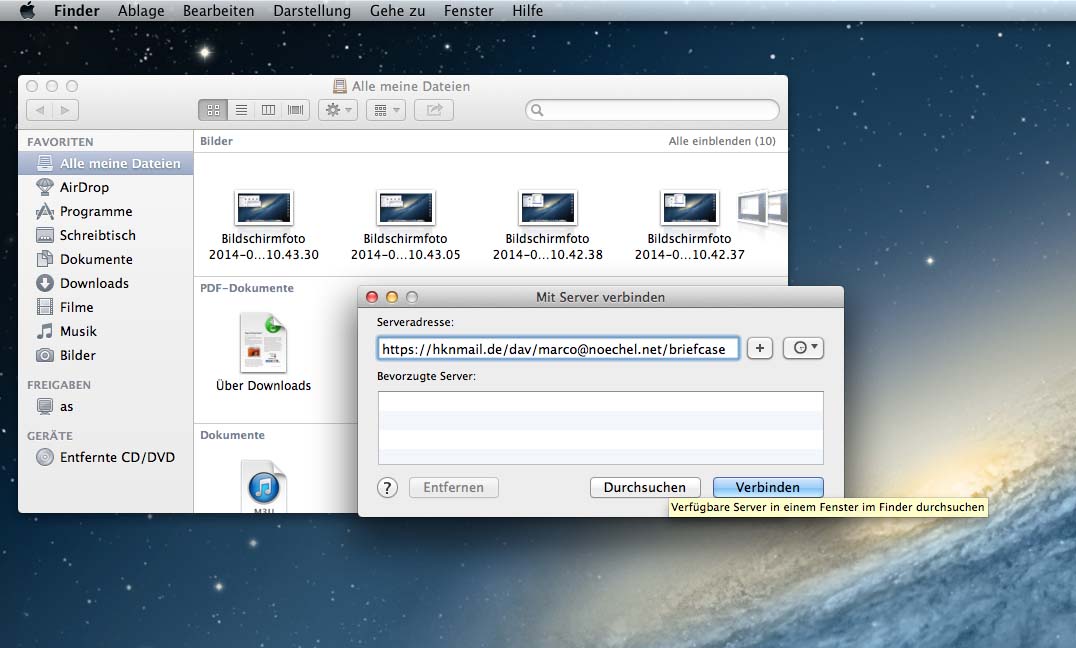Switch Finder to list view
This screenshot has height=648, width=1076.
240,110
